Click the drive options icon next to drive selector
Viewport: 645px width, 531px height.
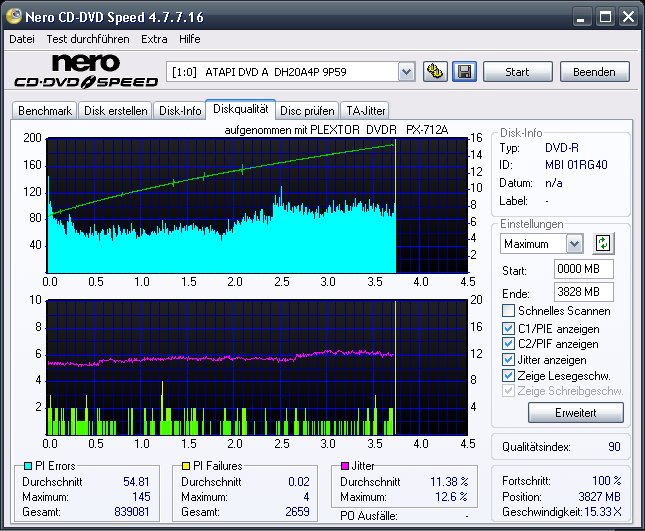click(x=435, y=72)
